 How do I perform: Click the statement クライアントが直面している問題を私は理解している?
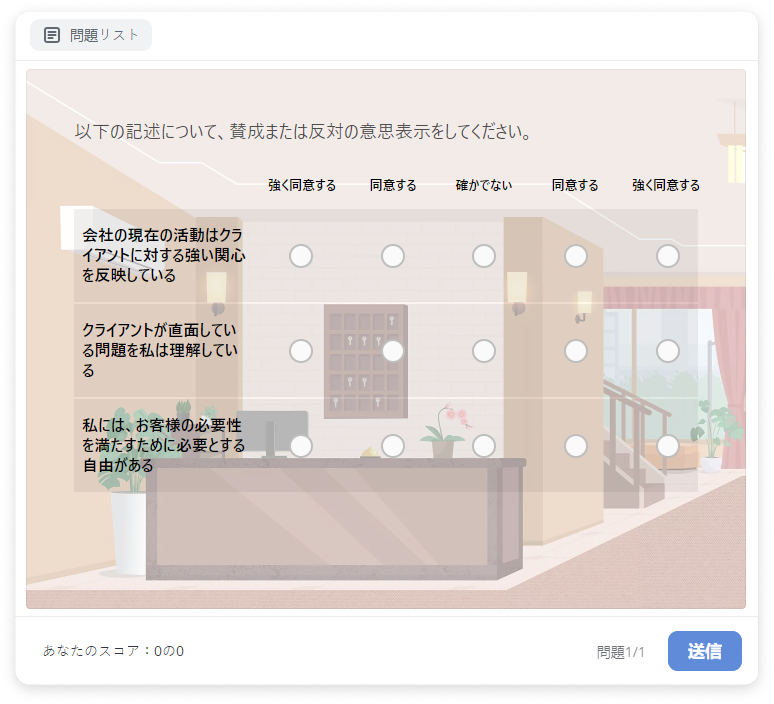[x=160, y=350]
